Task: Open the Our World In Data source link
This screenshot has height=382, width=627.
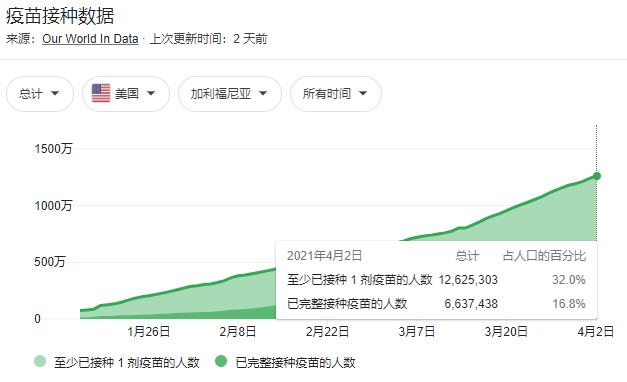Action: (90, 39)
